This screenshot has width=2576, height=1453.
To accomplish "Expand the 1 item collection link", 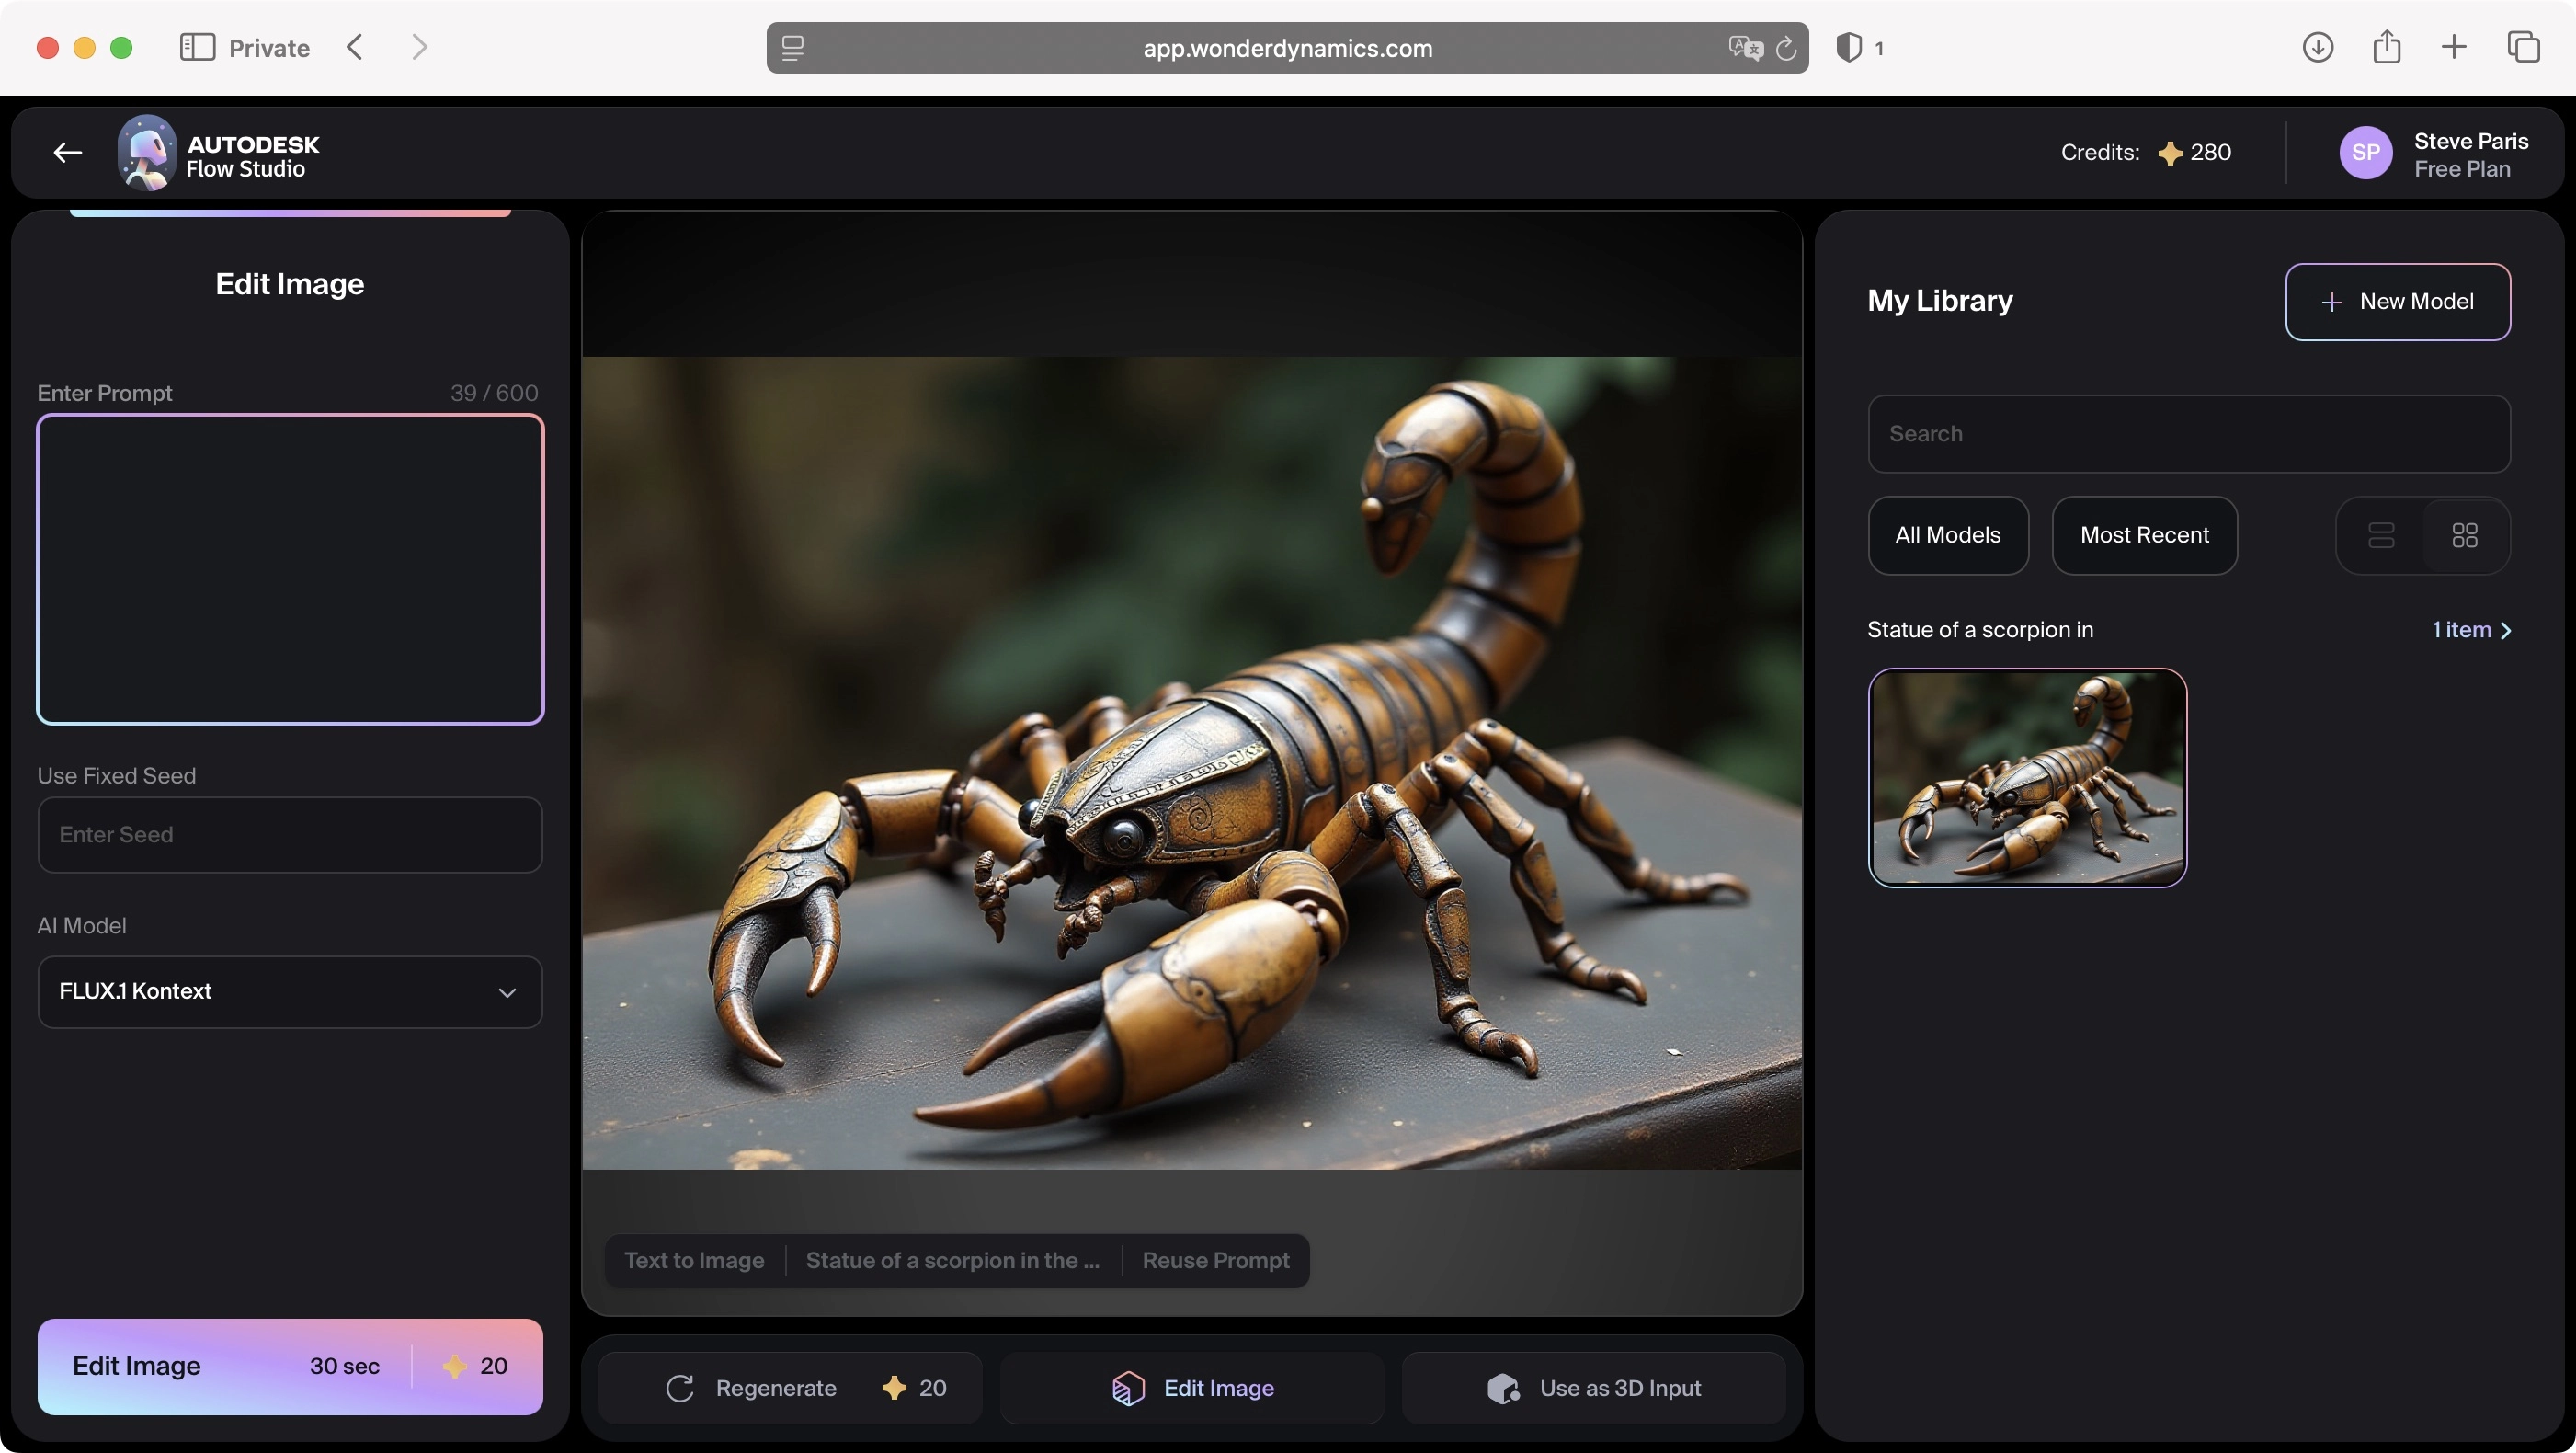I will 2470,630.
